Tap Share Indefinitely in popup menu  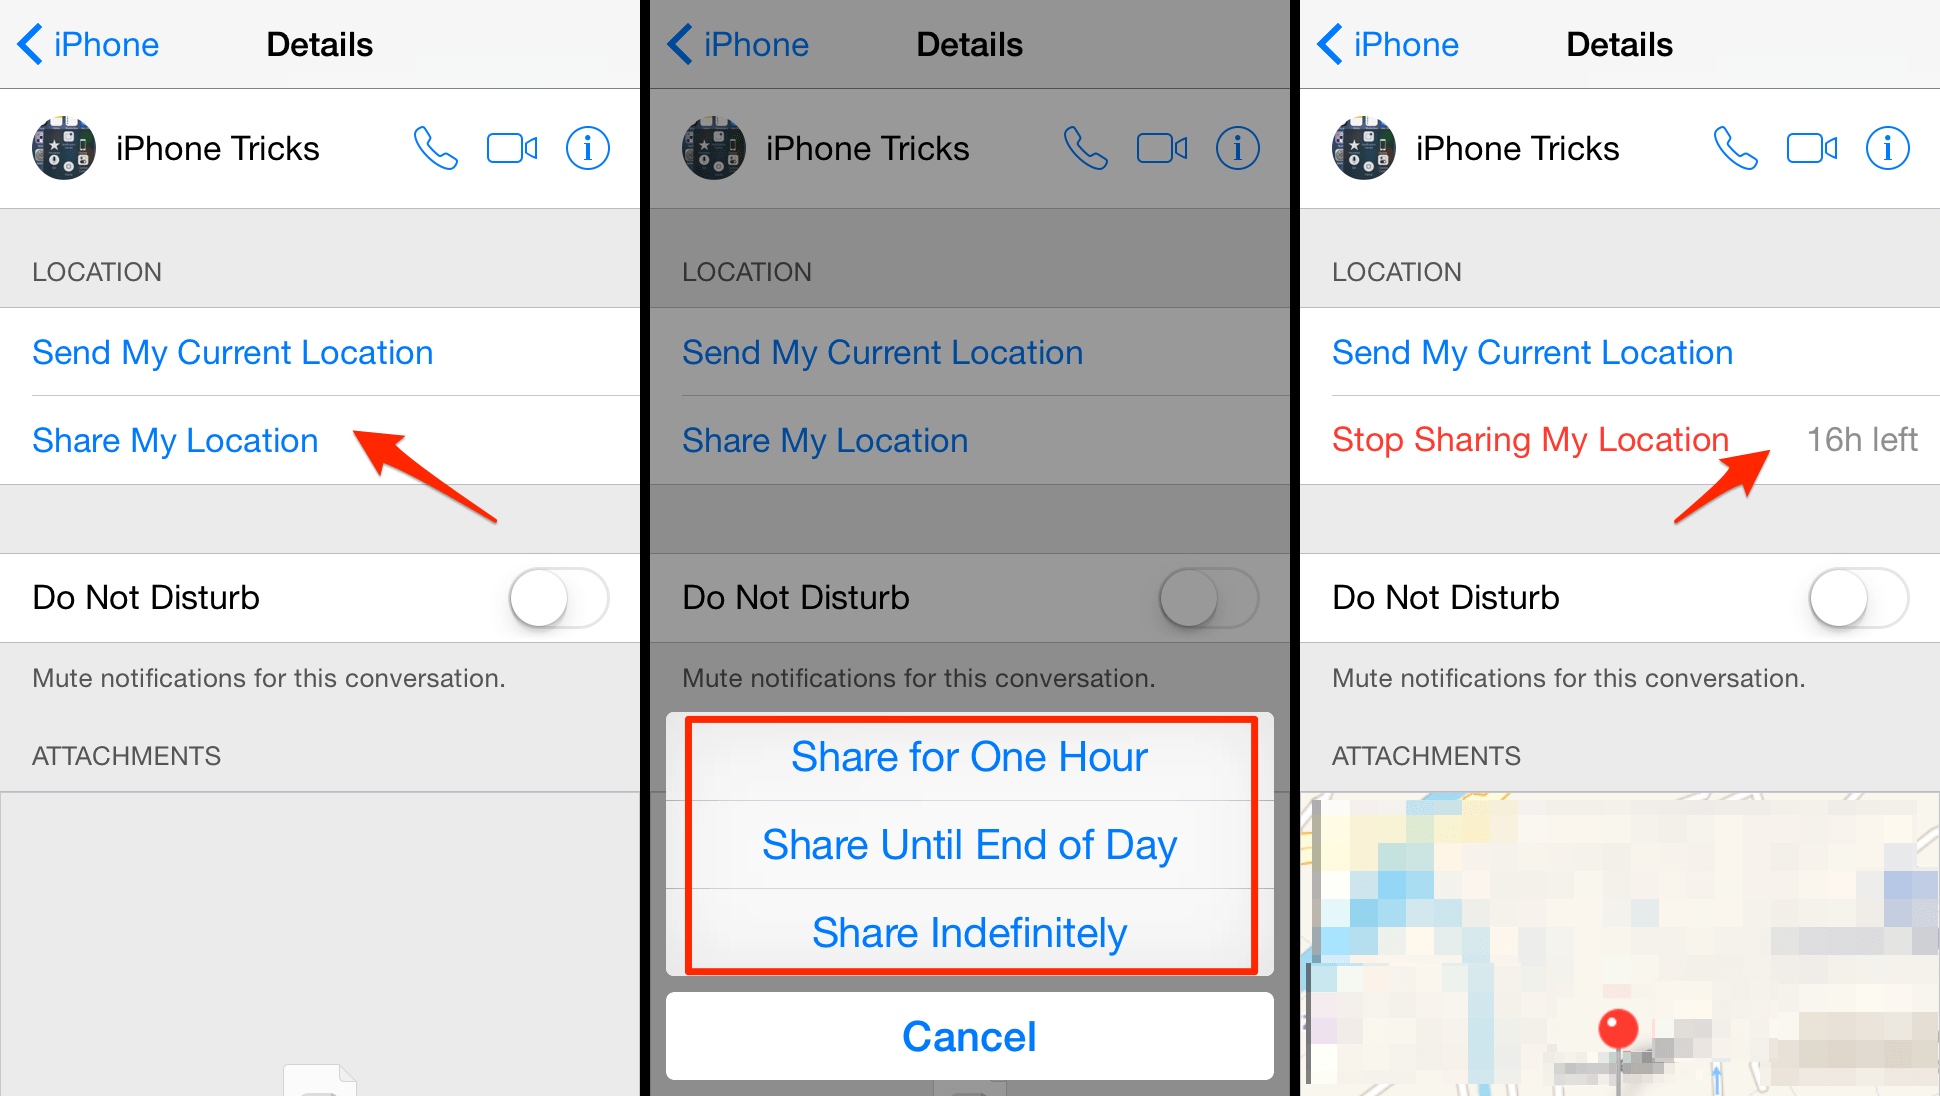pyautogui.click(x=970, y=932)
